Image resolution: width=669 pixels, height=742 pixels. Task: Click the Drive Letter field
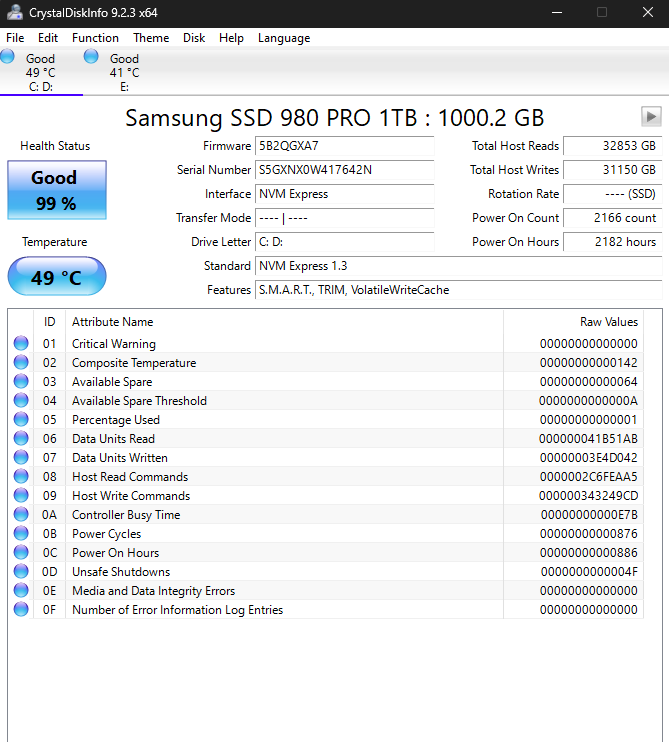point(344,242)
